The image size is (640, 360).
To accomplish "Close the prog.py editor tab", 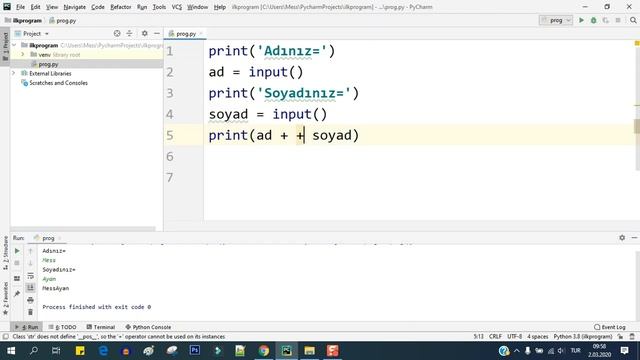I will coord(201,33).
